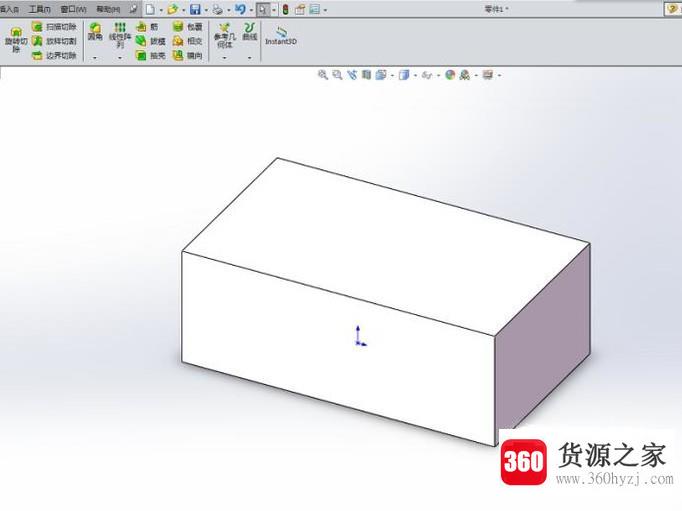This screenshot has width=682, height=511.
Task: Select the 拔模 draft tool
Action: click(150, 41)
